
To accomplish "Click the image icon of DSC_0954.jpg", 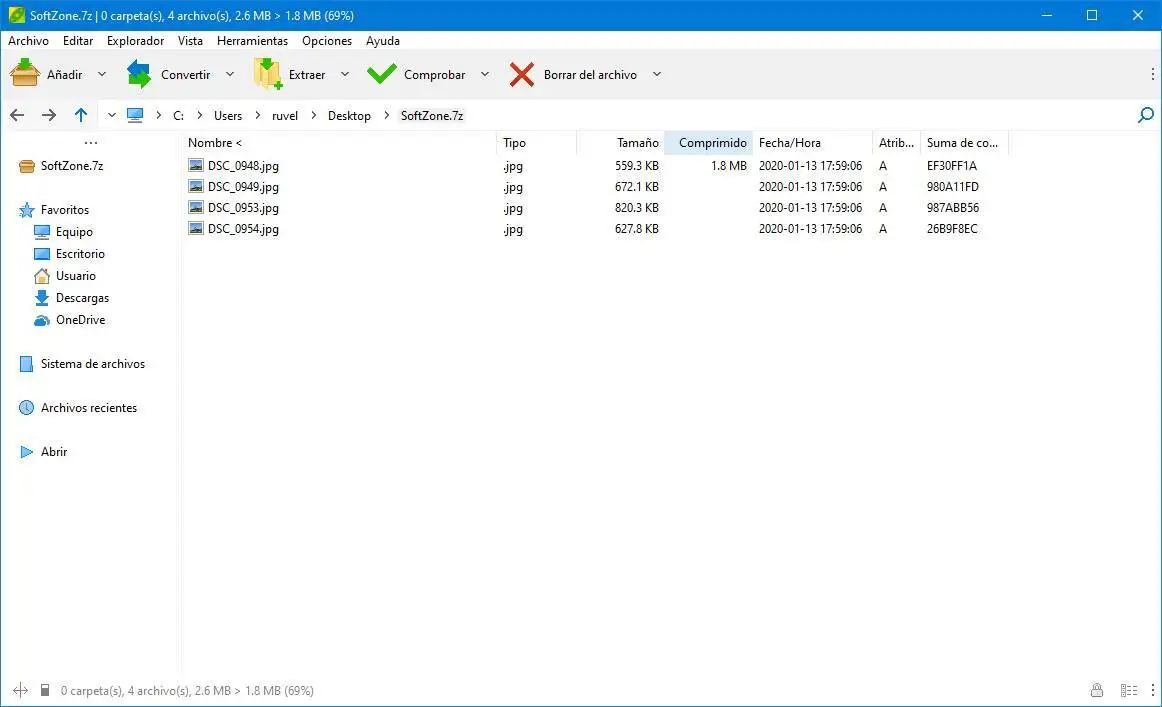I will point(196,228).
